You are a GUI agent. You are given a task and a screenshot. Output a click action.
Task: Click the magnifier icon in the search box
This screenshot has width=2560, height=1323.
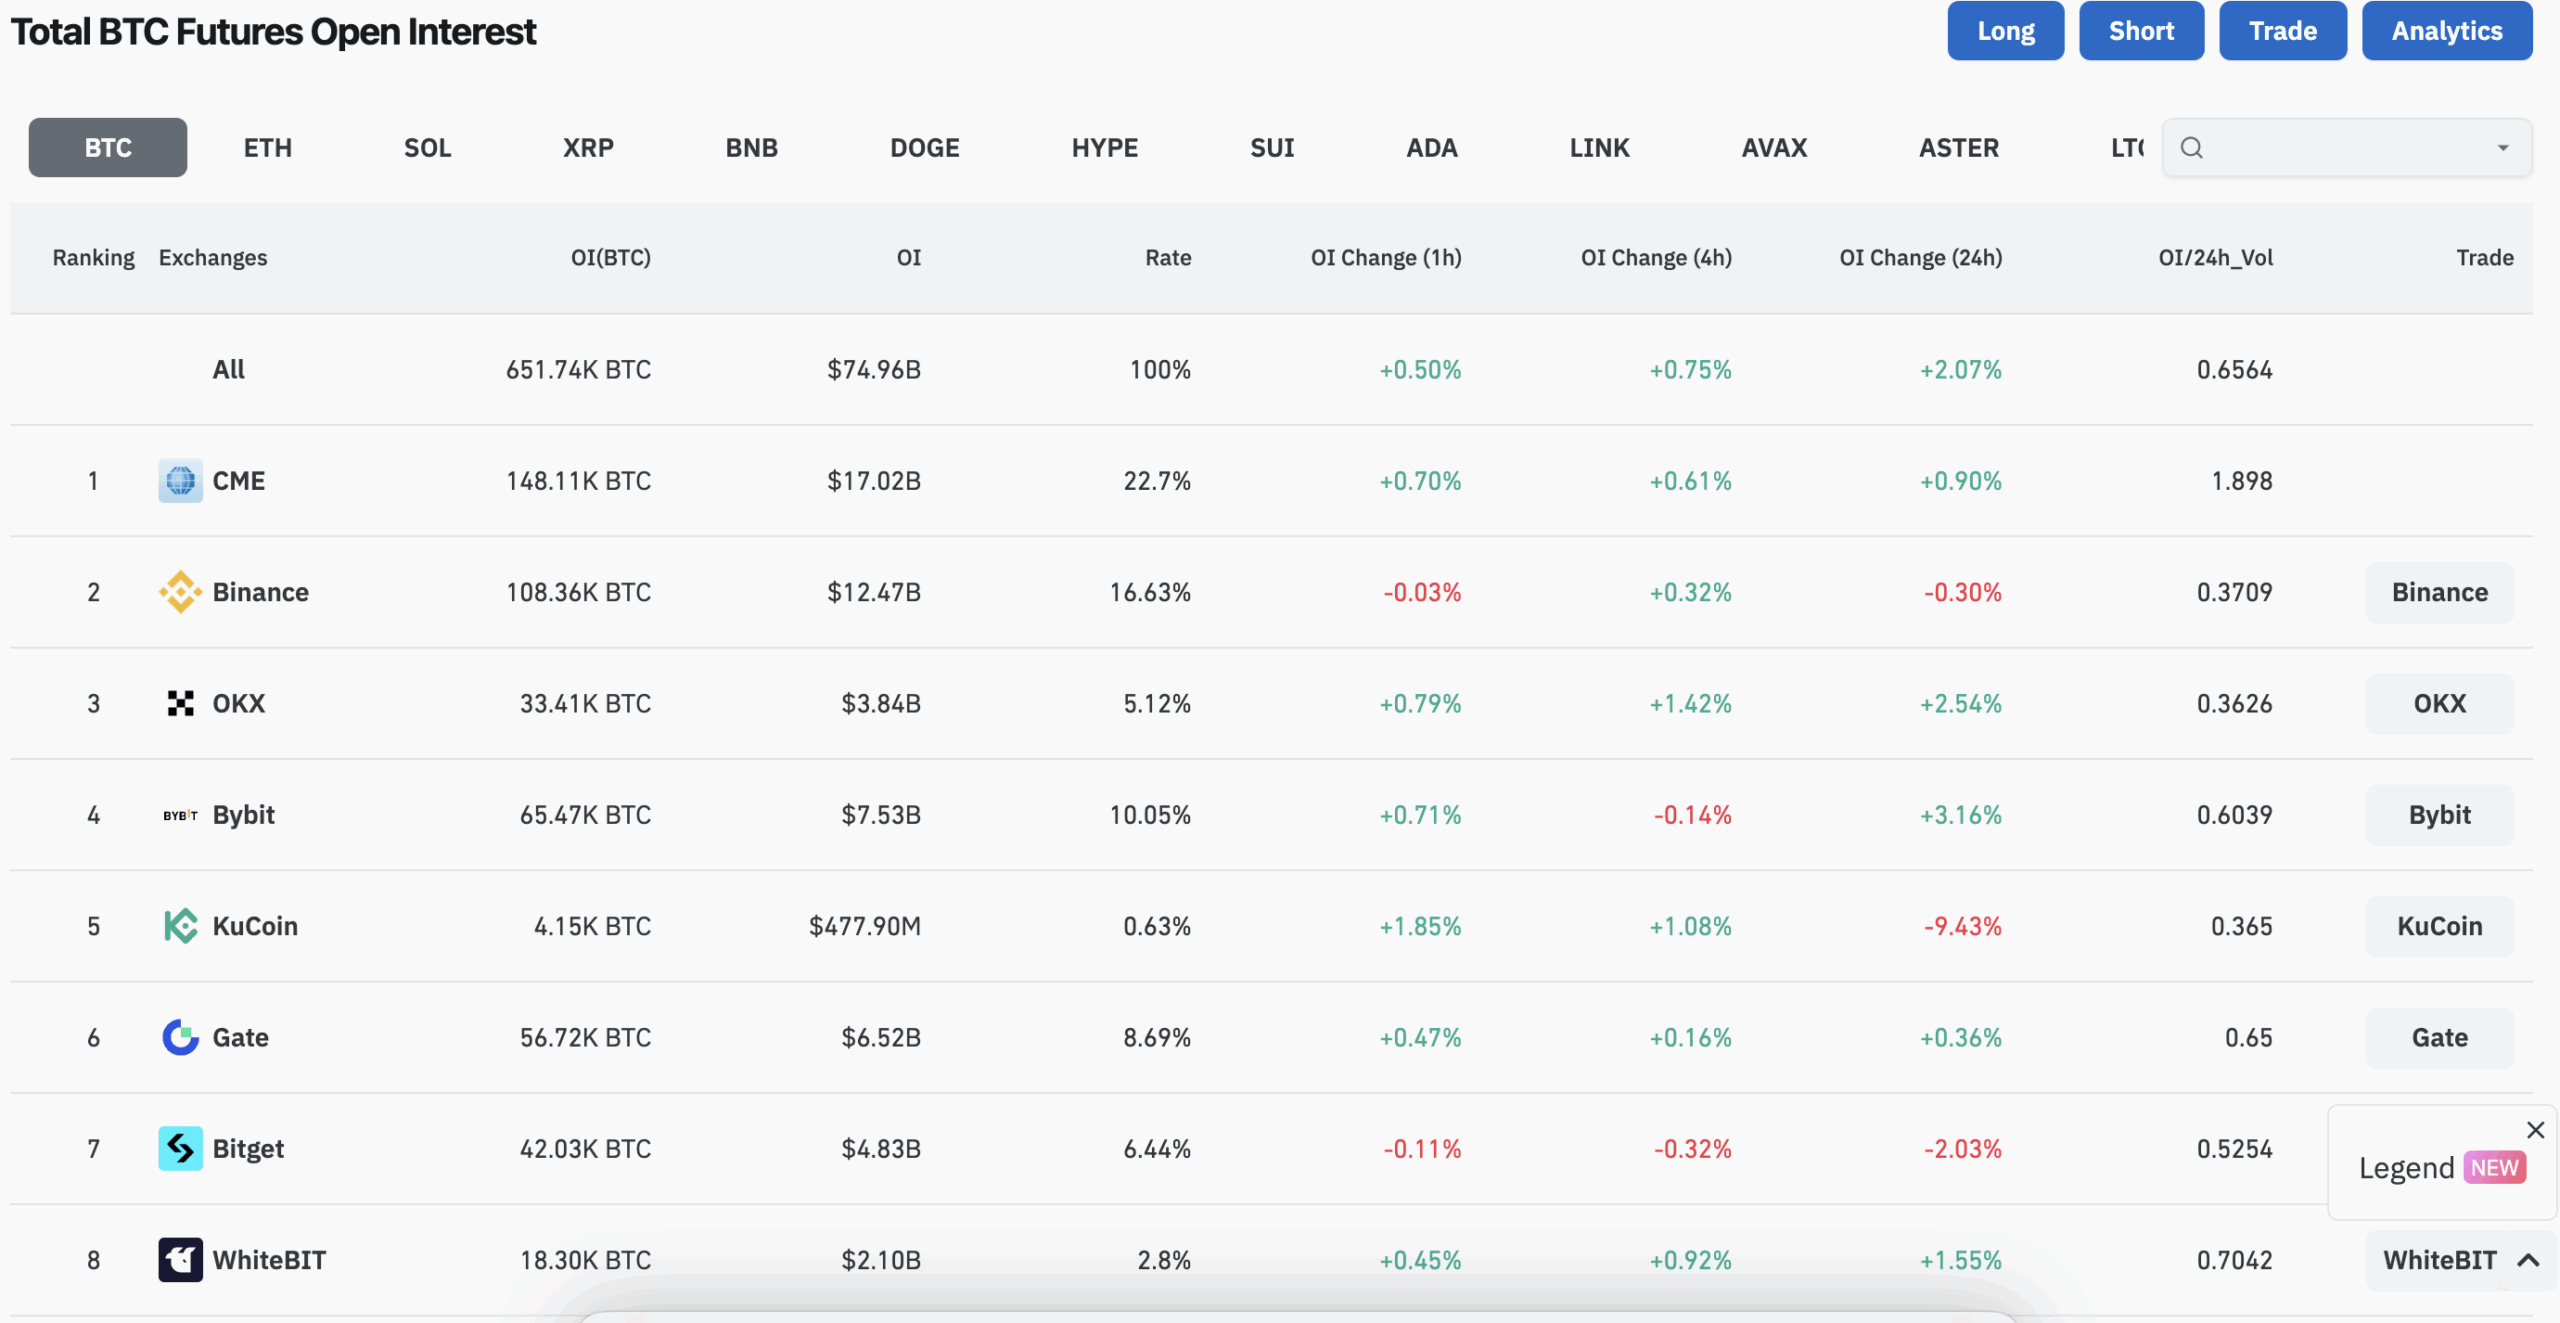2192,148
